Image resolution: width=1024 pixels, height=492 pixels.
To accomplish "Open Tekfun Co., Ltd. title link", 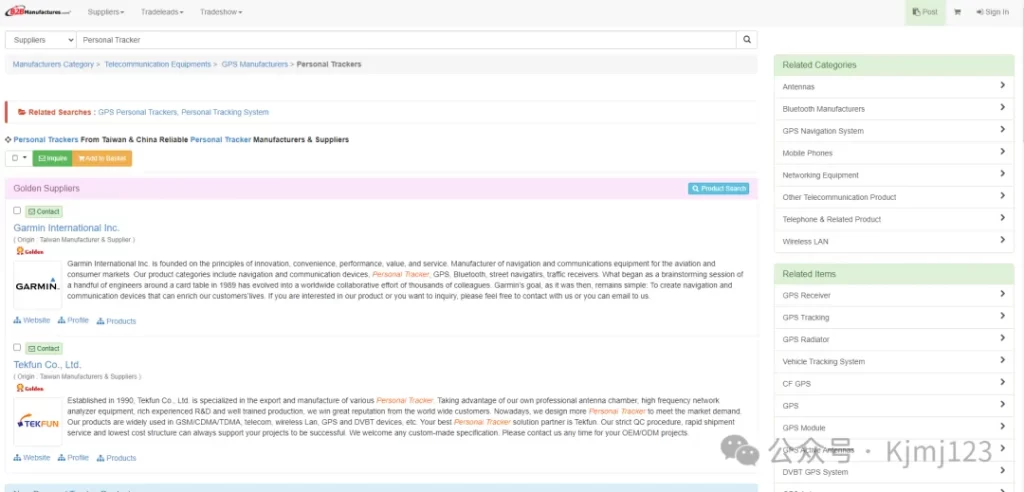I will click(x=47, y=365).
